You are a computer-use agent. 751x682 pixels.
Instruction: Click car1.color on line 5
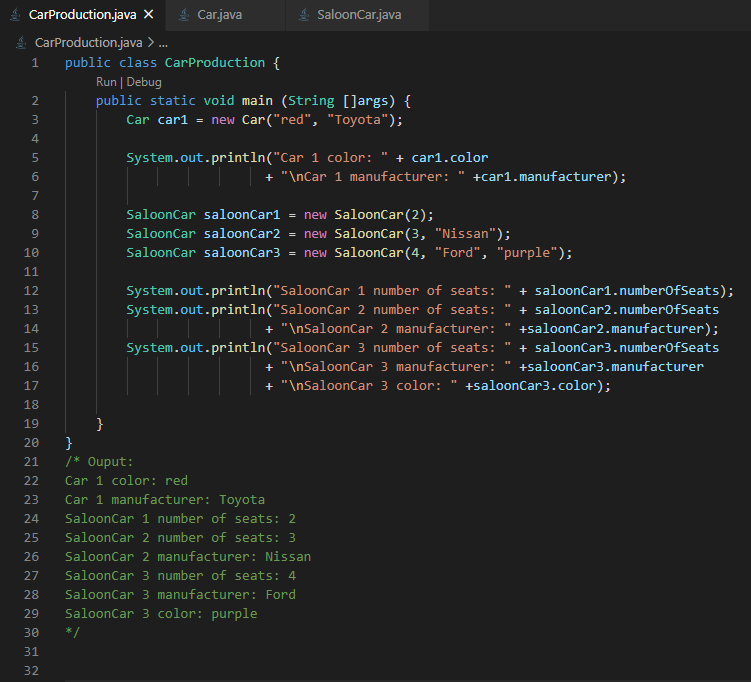tap(450, 158)
